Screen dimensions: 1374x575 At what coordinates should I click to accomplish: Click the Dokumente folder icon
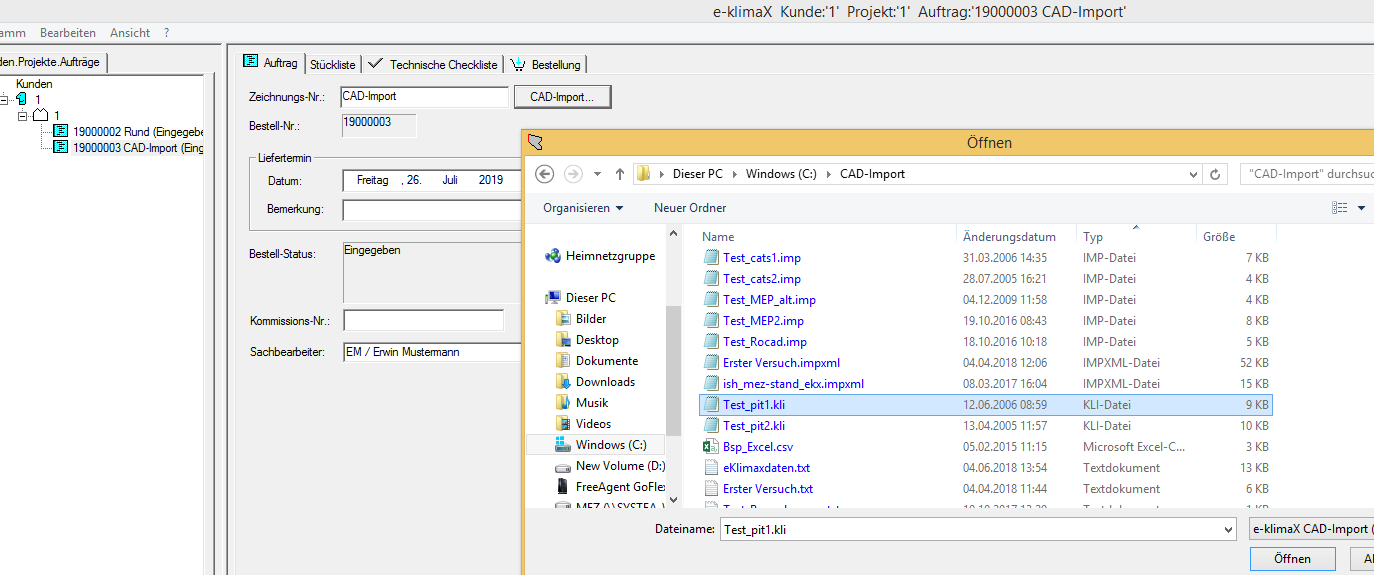click(564, 361)
